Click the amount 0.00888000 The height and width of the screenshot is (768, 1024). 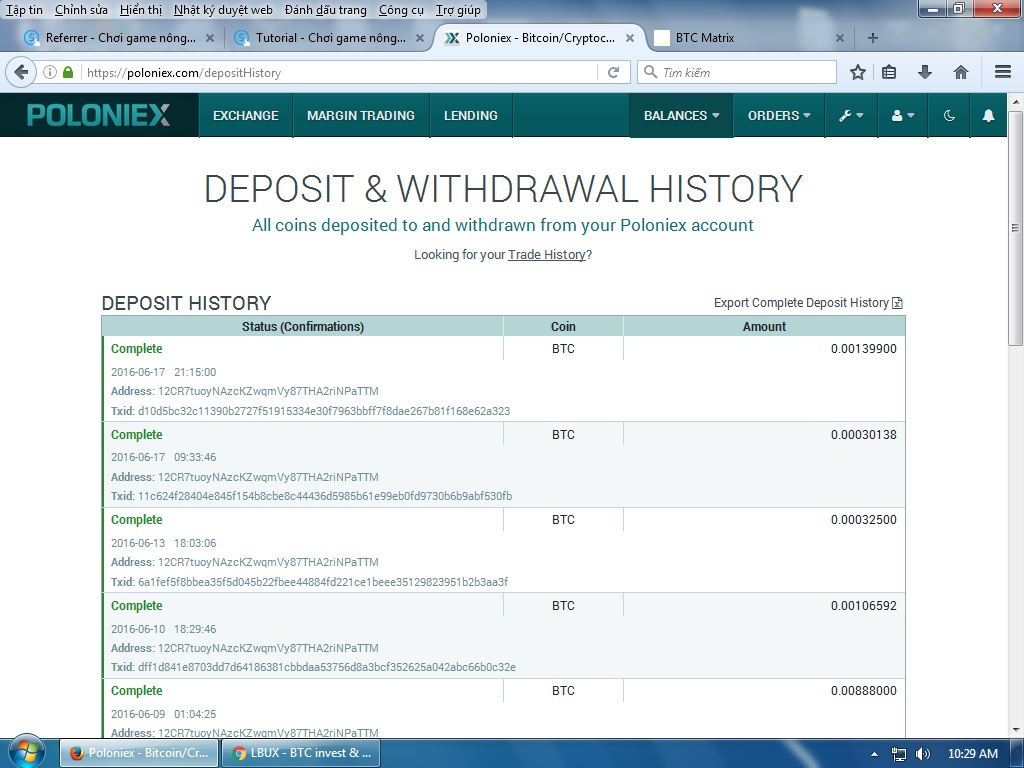pyautogui.click(x=863, y=691)
